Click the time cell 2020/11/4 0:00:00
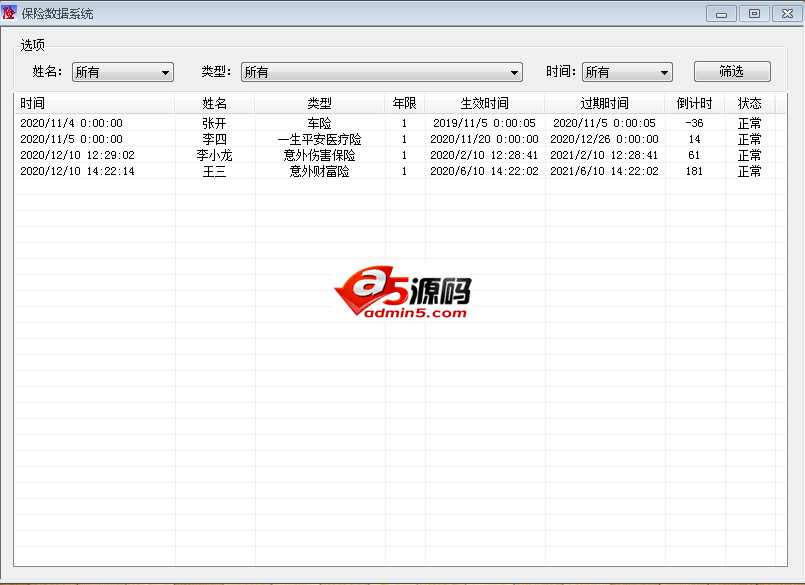The height and width of the screenshot is (585, 805). pos(71,123)
